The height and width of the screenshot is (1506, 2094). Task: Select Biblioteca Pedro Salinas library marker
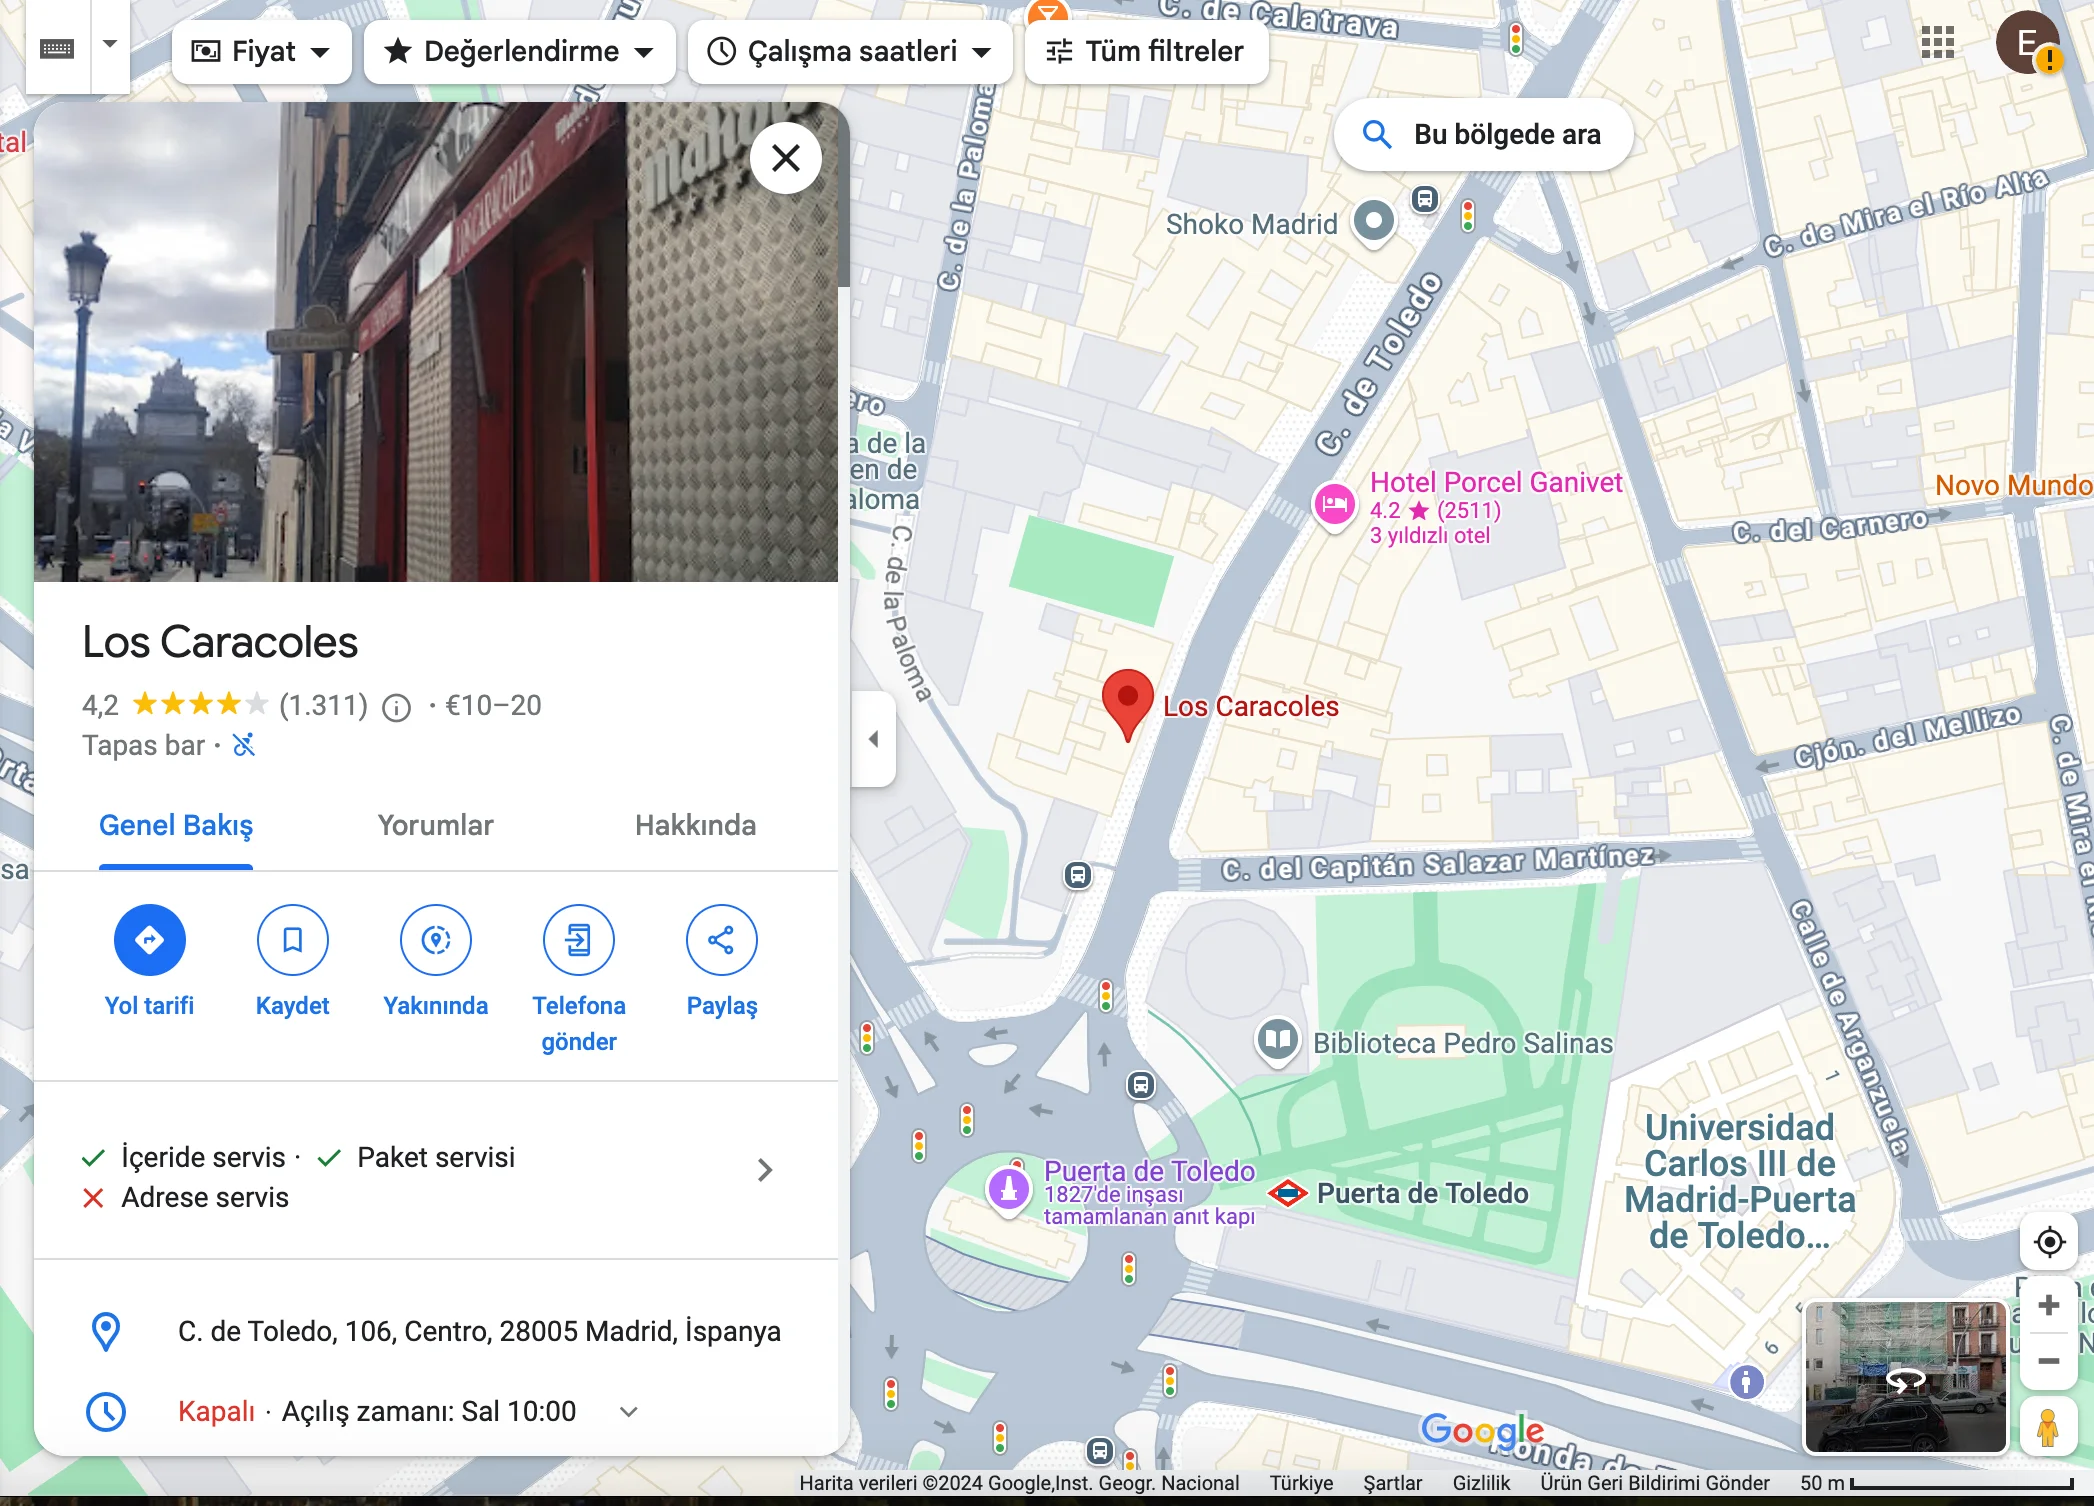(x=1278, y=1040)
